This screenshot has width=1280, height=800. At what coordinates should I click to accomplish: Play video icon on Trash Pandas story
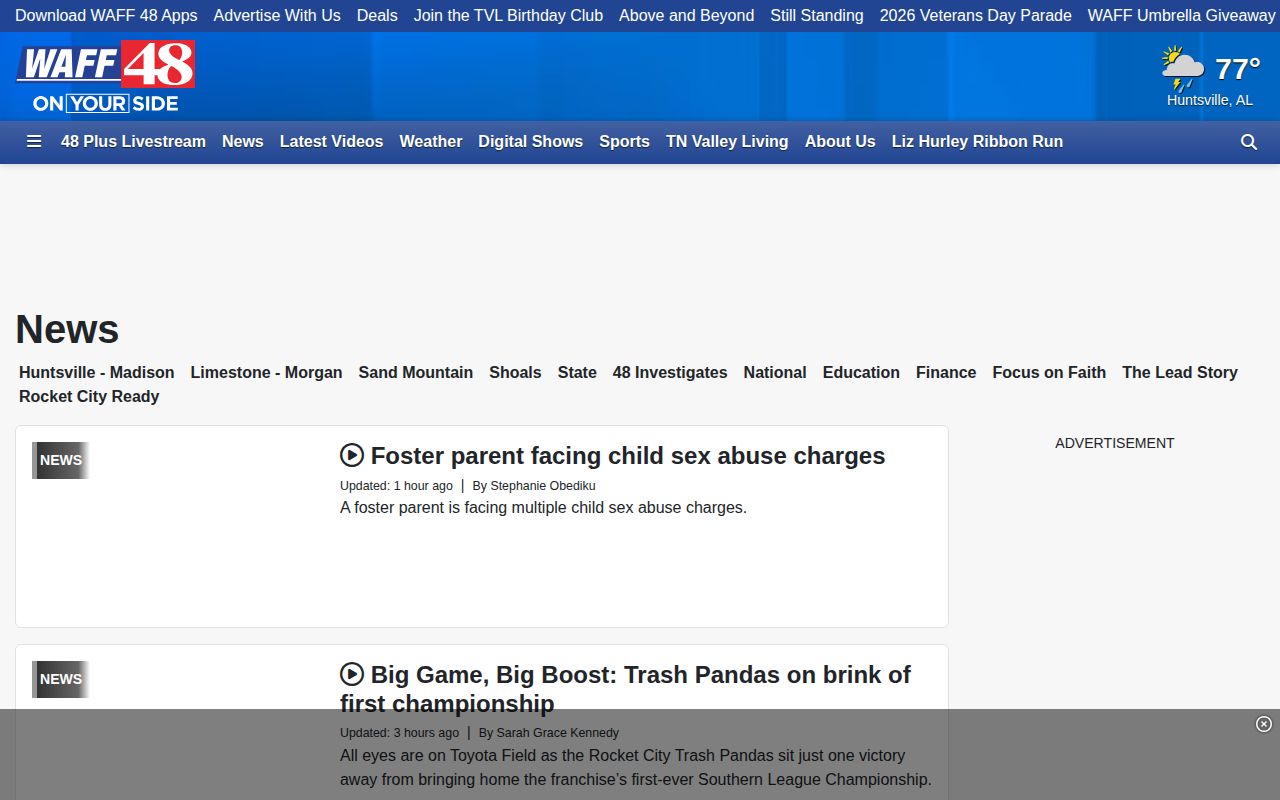[352, 674]
